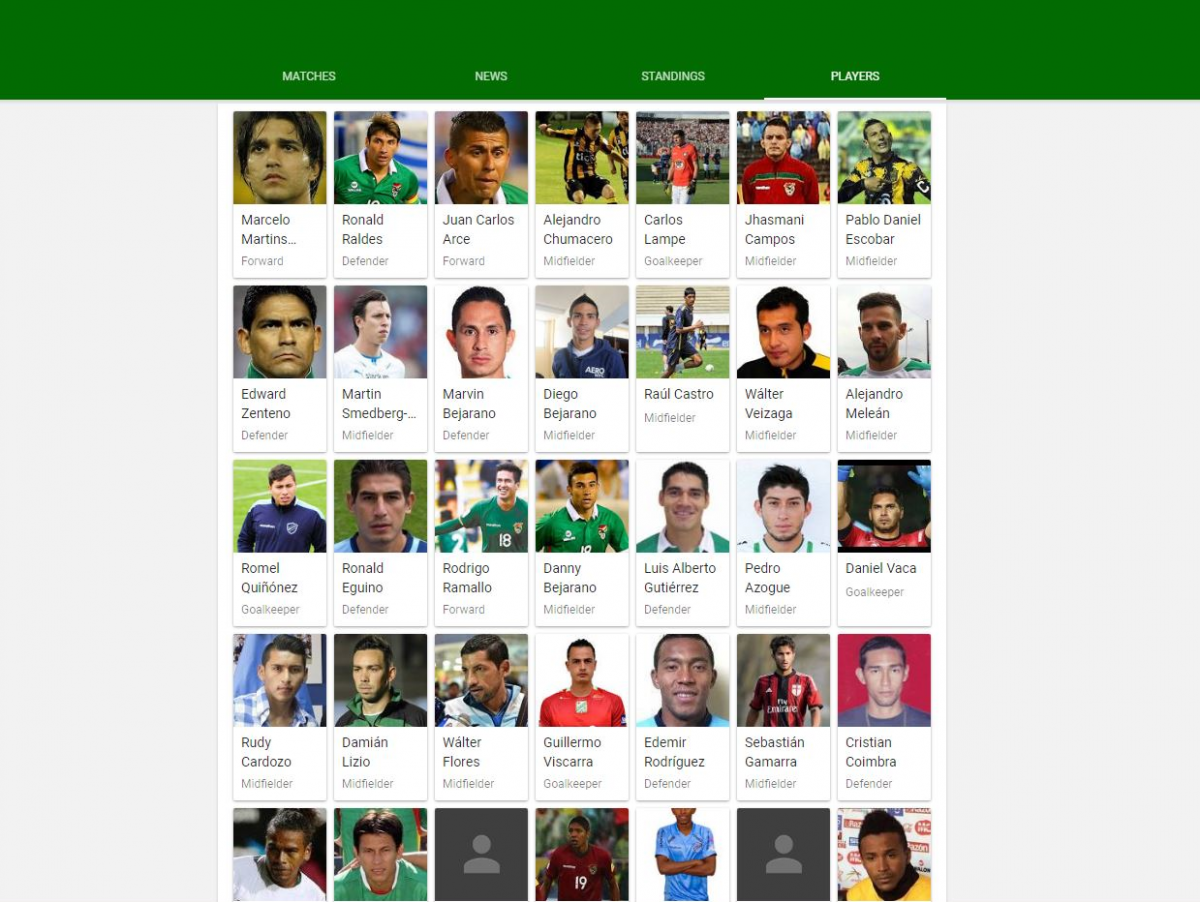1200x902 pixels.
Task: Open Marcelo Martins player photo
Action: point(280,158)
